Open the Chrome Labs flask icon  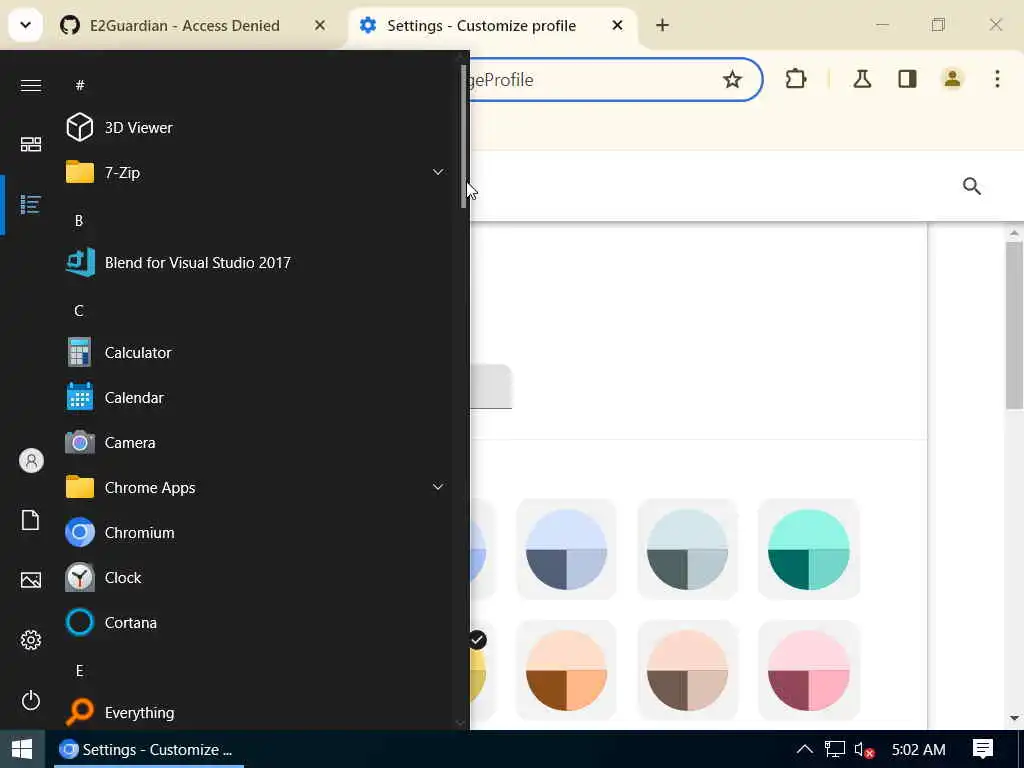tap(862, 80)
